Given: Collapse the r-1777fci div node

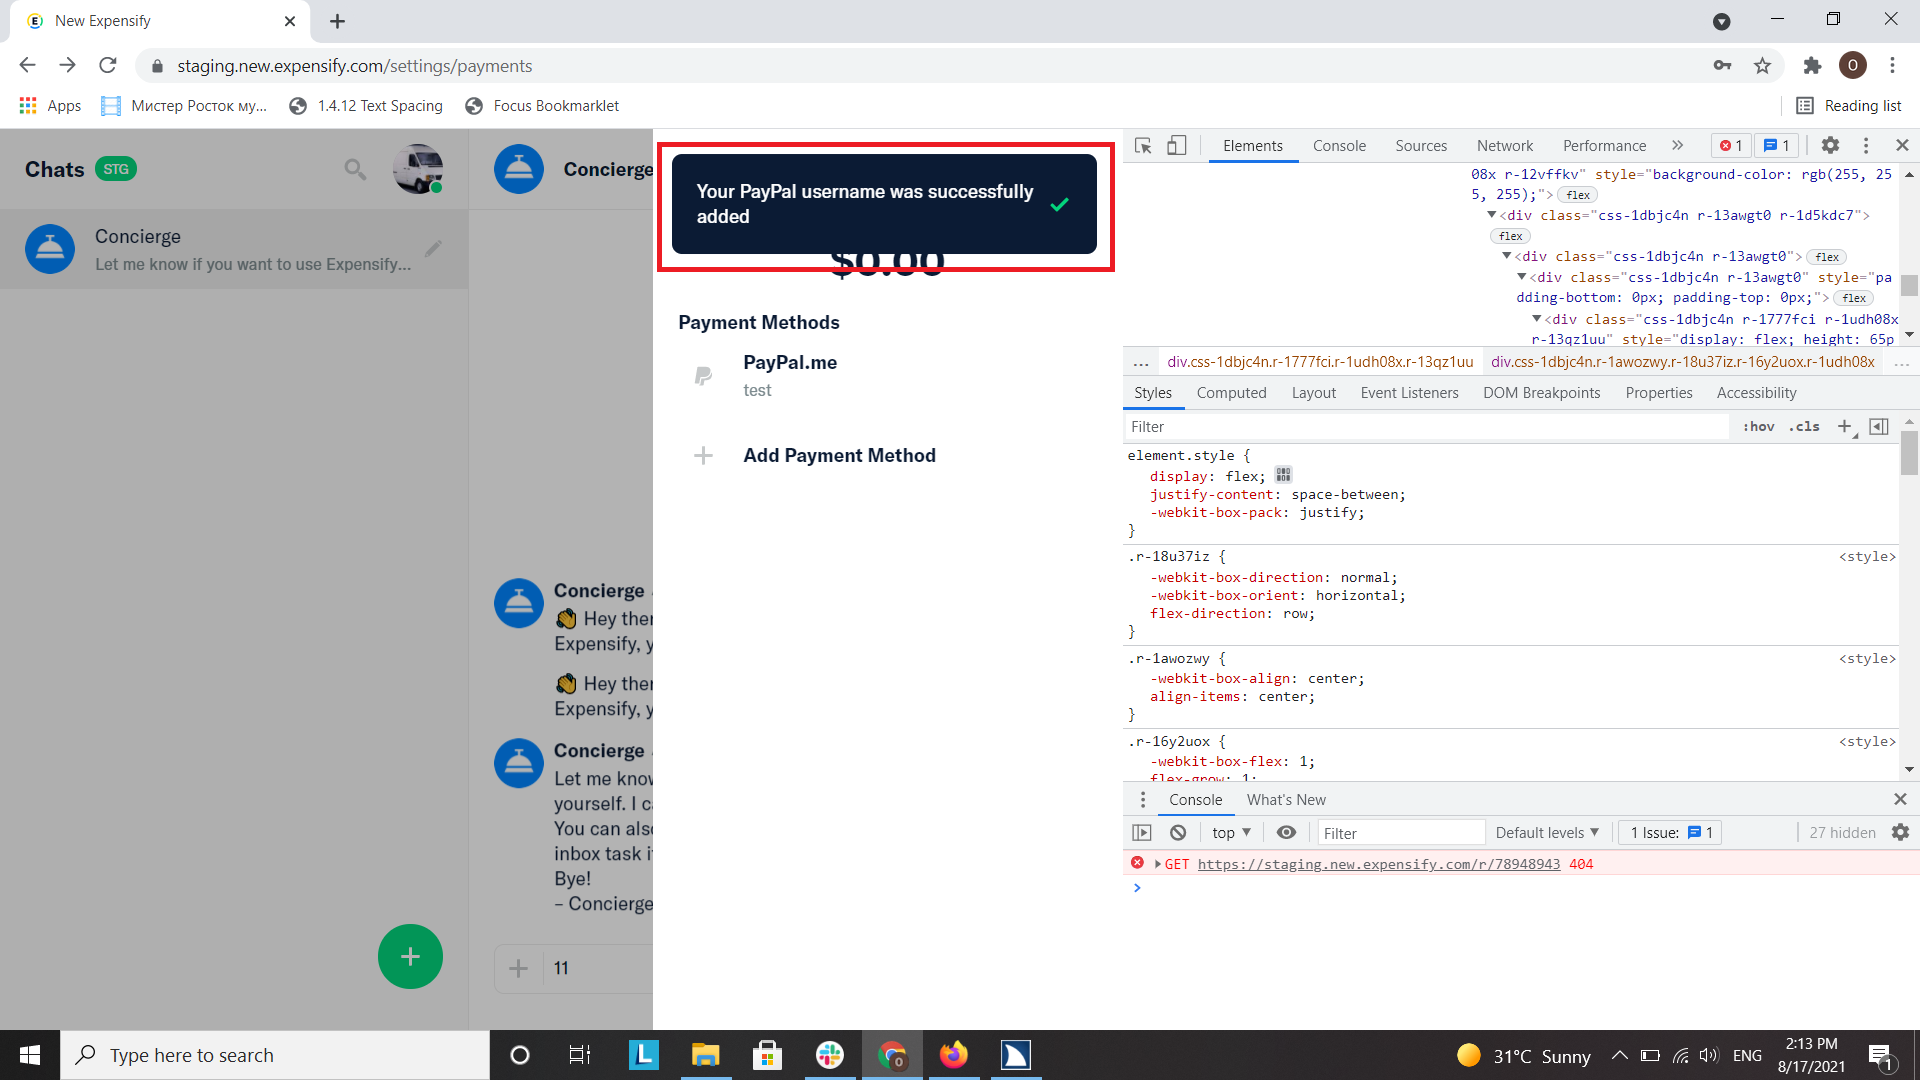Looking at the screenshot, I should (x=1537, y=319).
